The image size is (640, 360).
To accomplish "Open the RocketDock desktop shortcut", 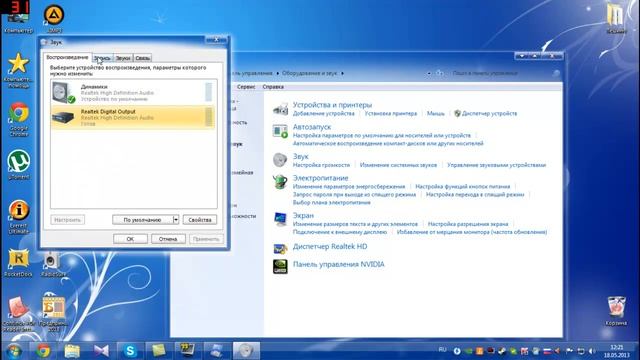I will click(x=18, y=263).
